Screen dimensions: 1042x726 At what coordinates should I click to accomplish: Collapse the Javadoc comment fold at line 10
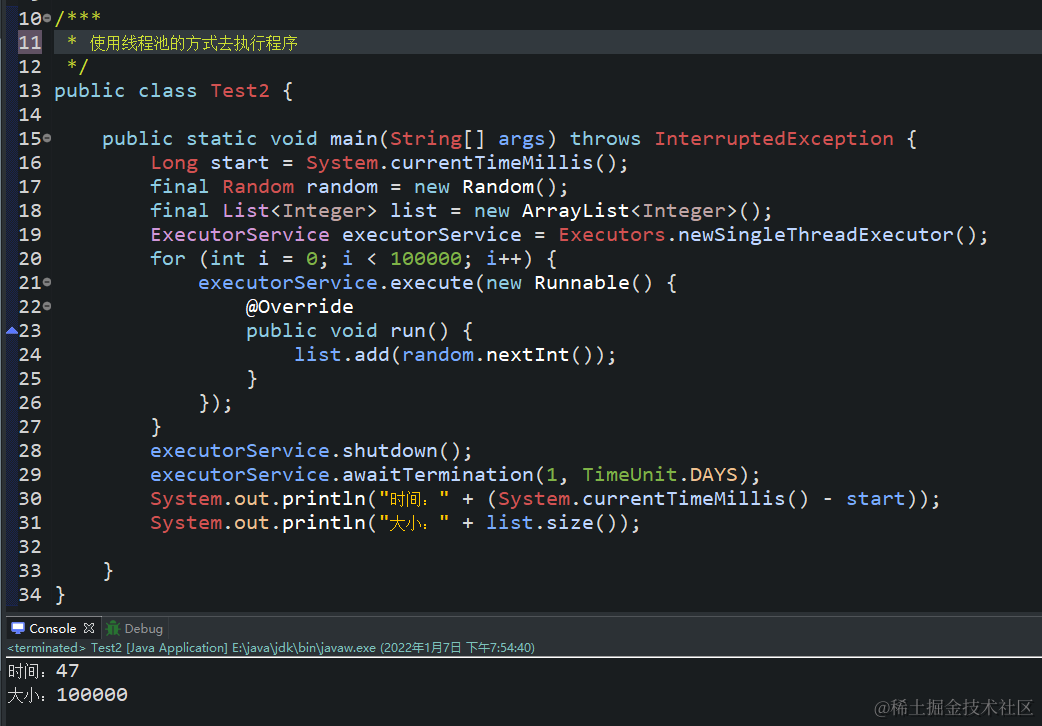(47, 19)
